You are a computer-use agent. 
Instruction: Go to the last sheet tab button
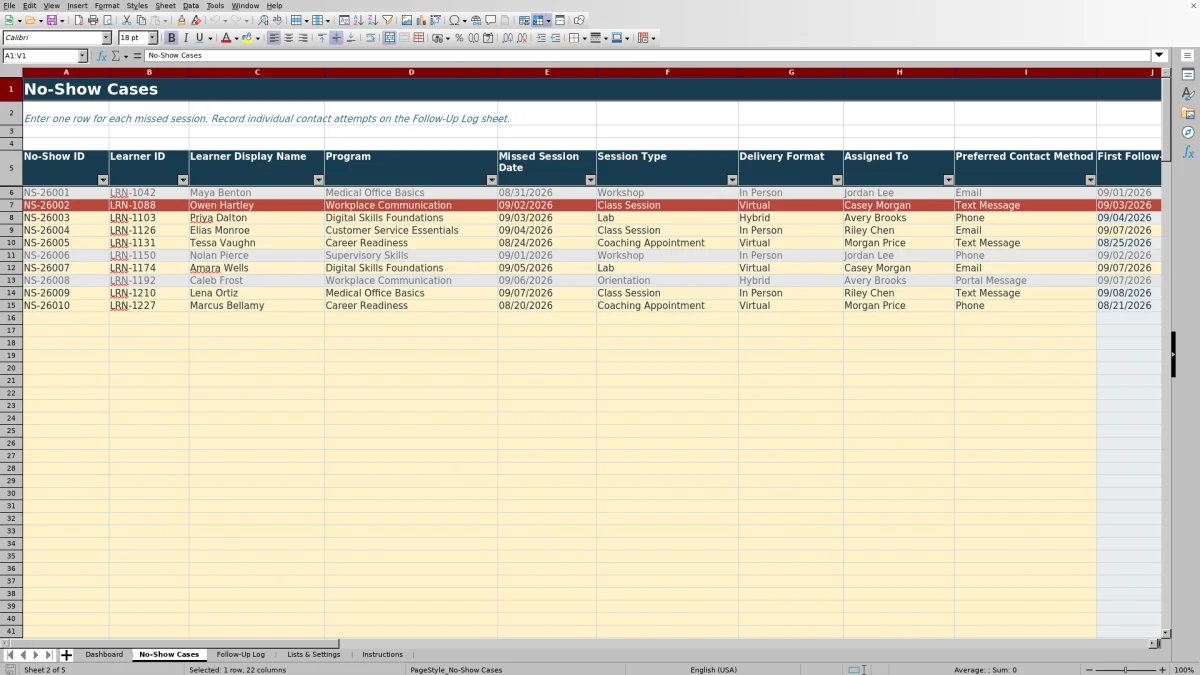pos(48,655)
